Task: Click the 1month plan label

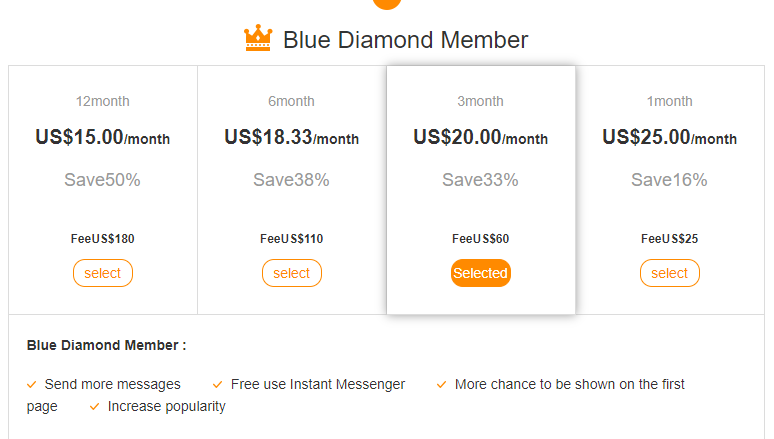Action: click(670, 101)
